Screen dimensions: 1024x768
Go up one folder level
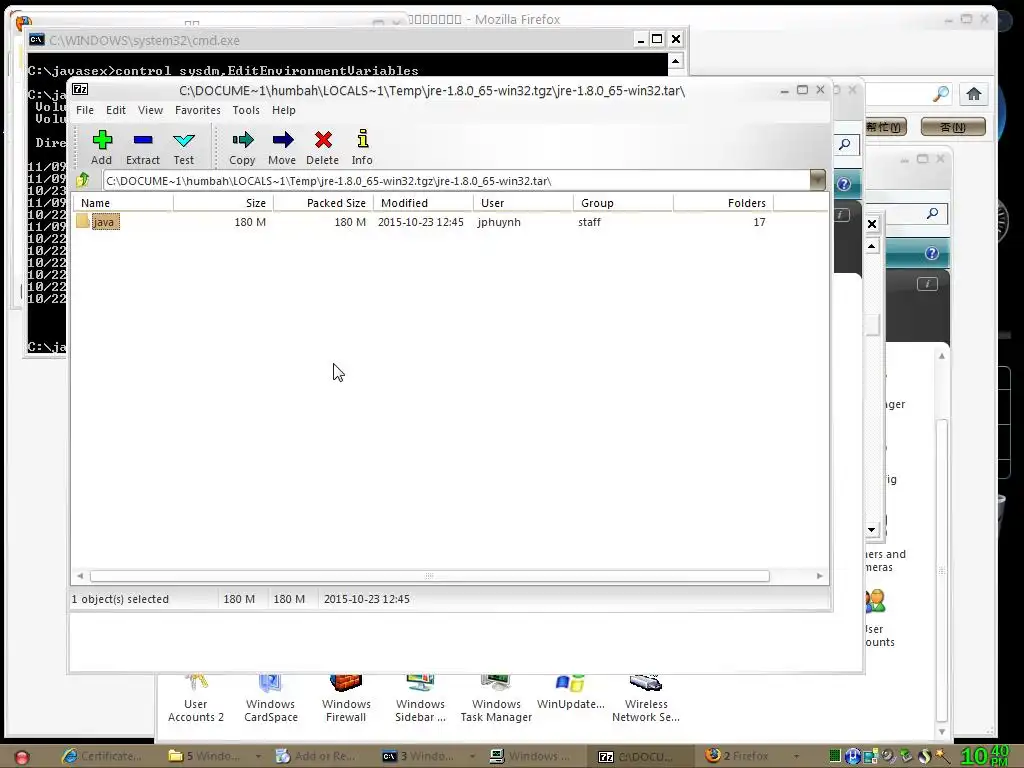click(x=83, y=180)
